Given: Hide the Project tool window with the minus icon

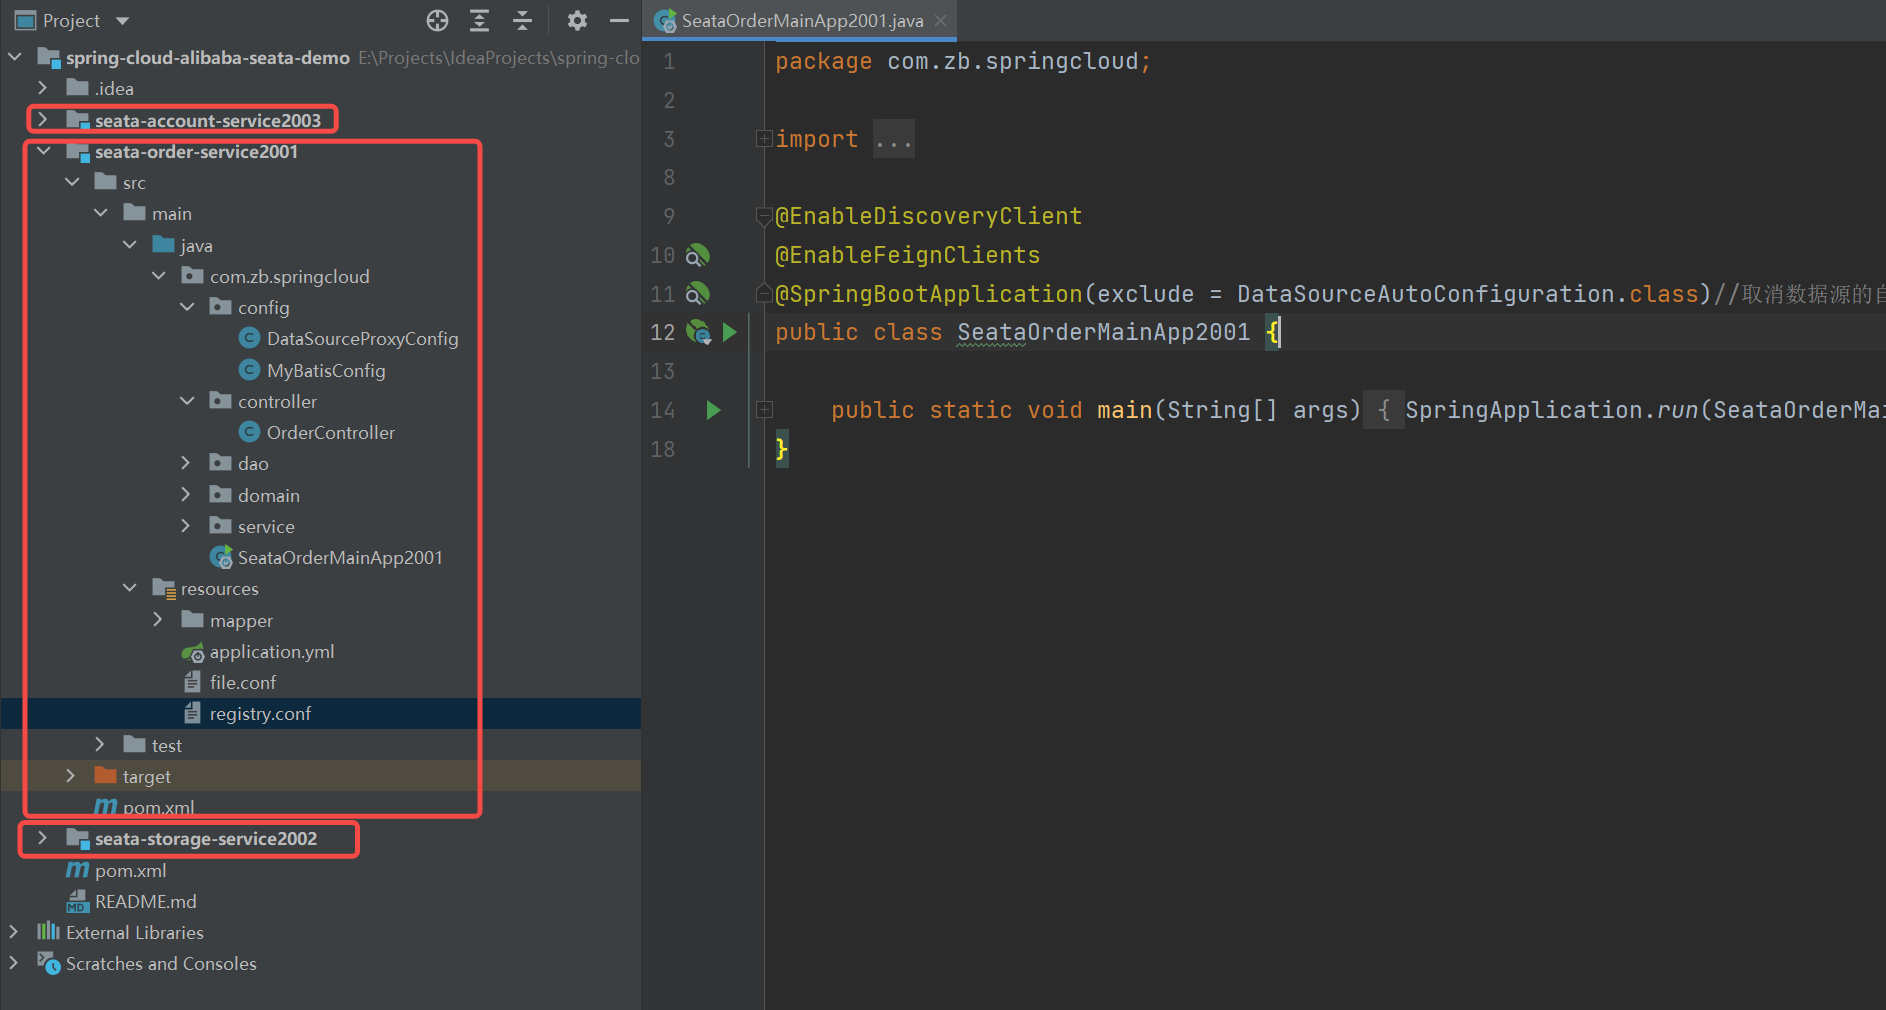Looking at the screenshot, I should coord(619,20).
